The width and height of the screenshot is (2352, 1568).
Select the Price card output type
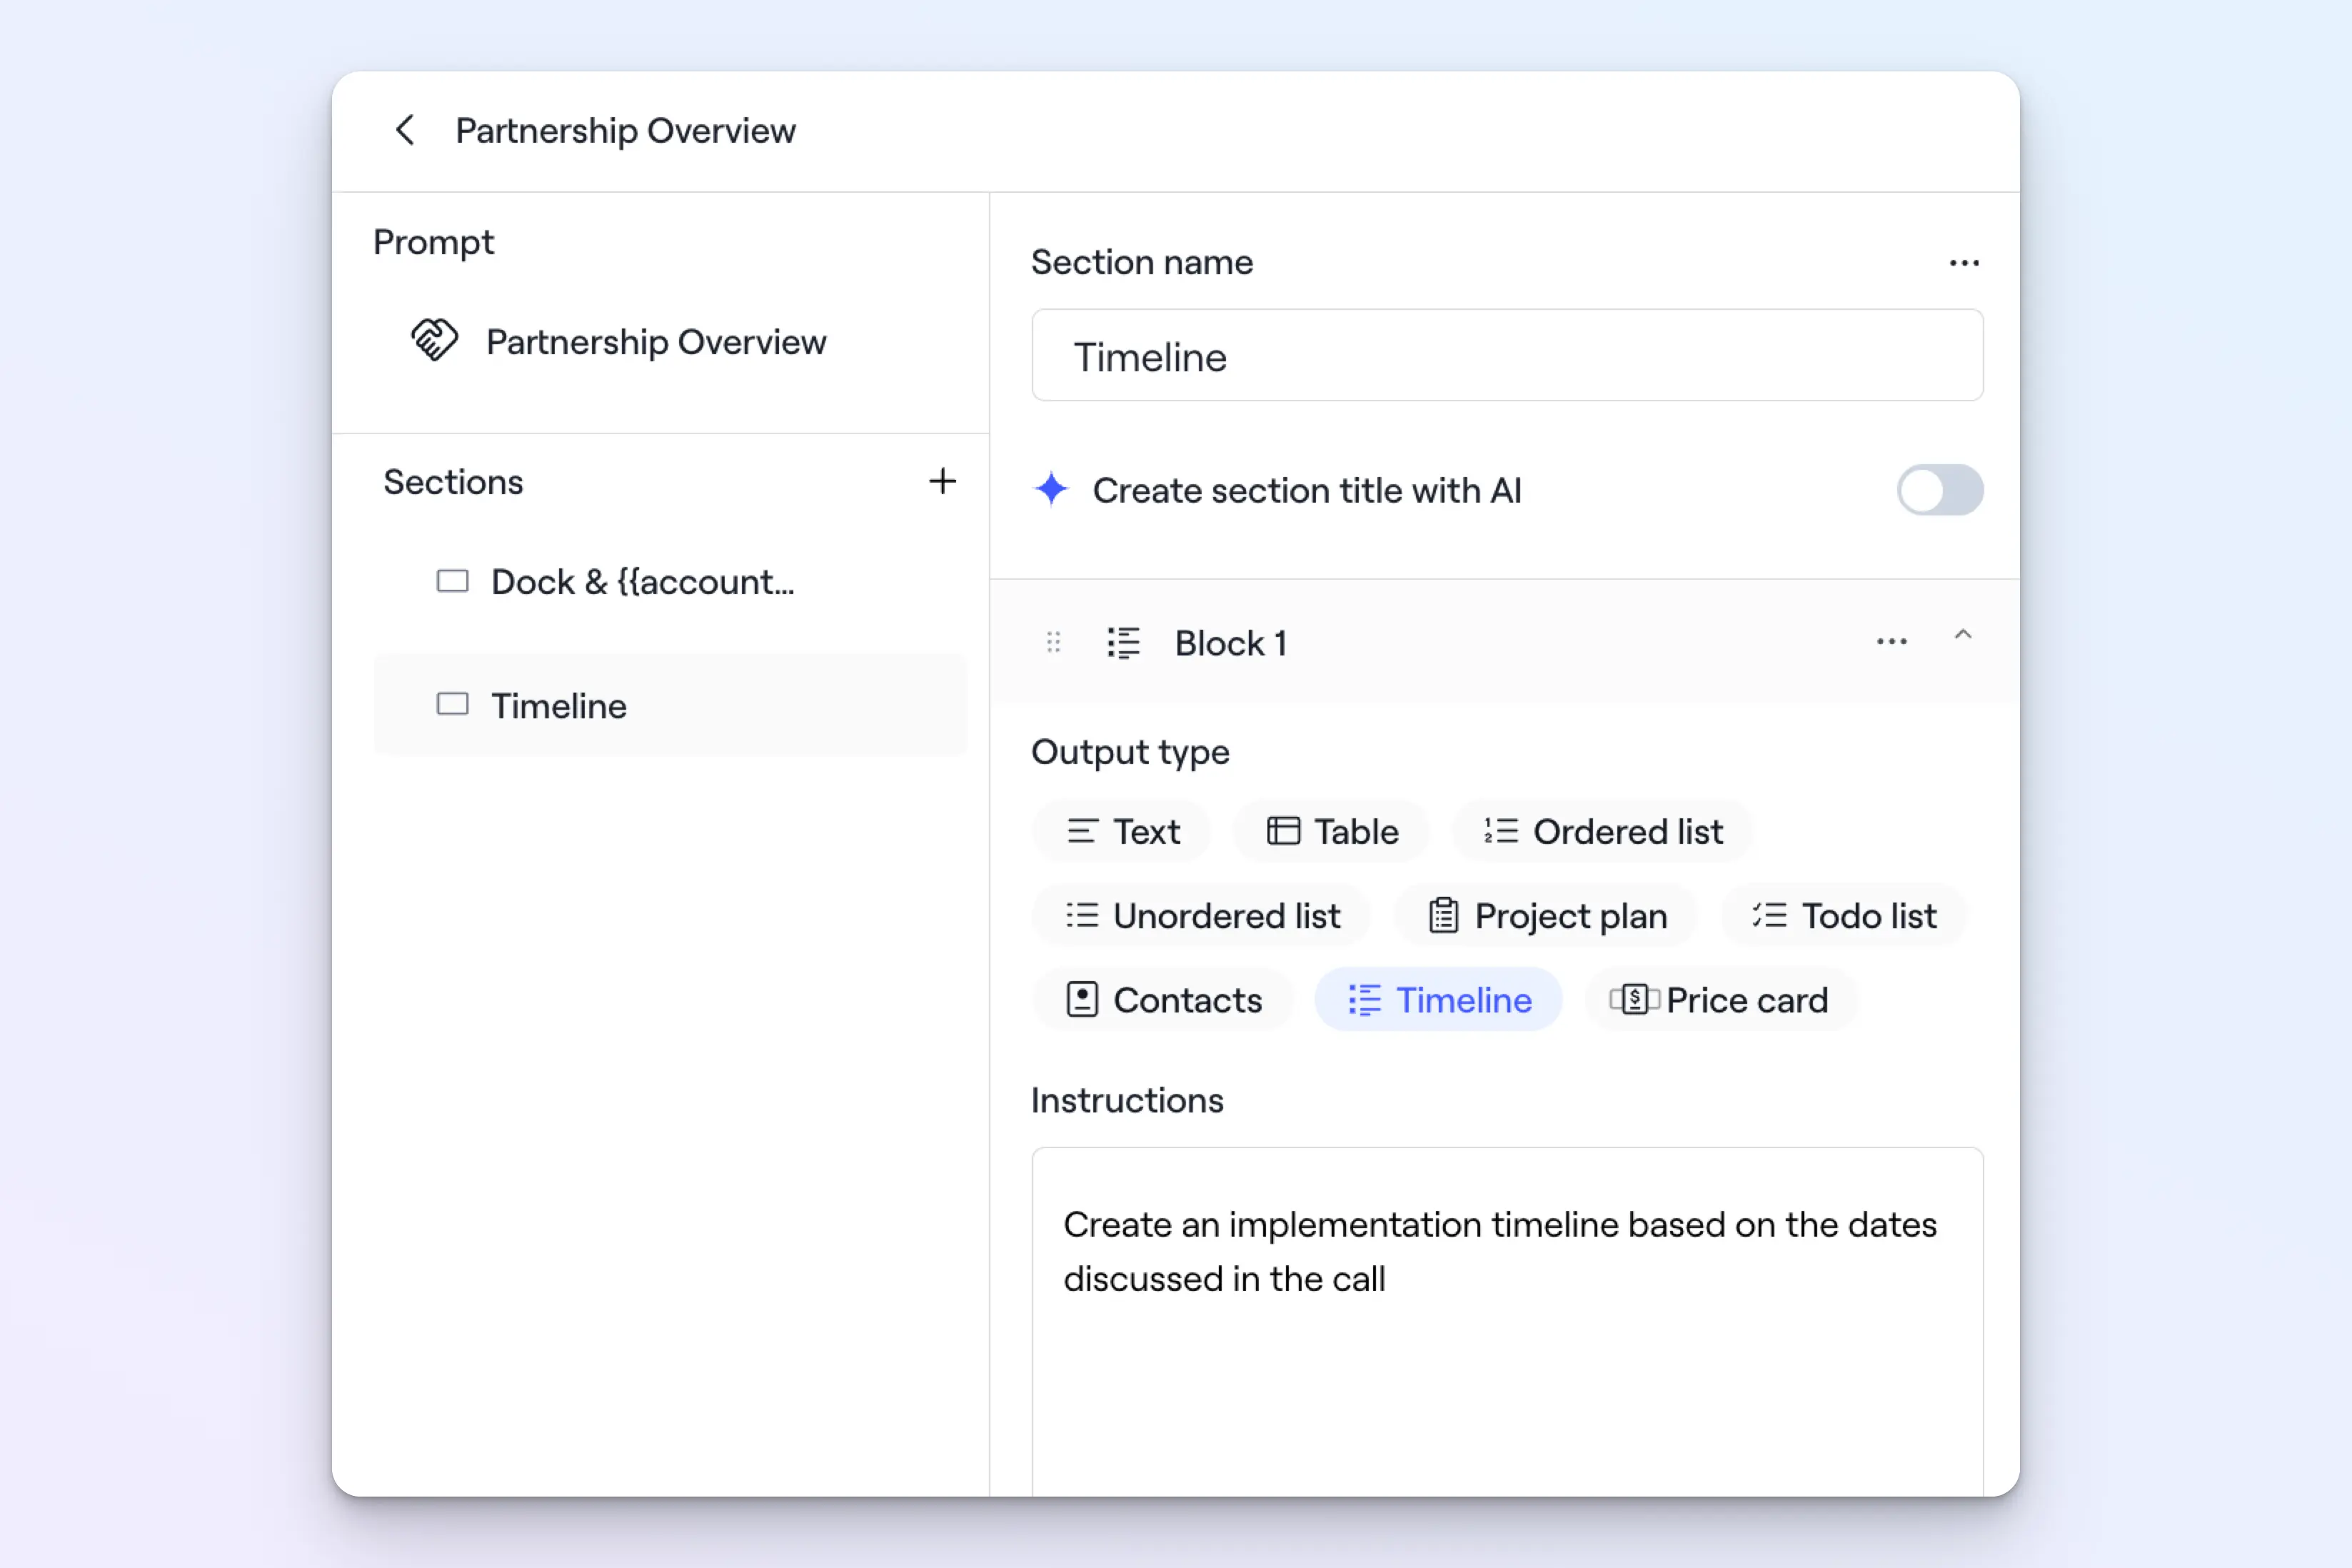pyautogui.click(x=1720, y=1000)
